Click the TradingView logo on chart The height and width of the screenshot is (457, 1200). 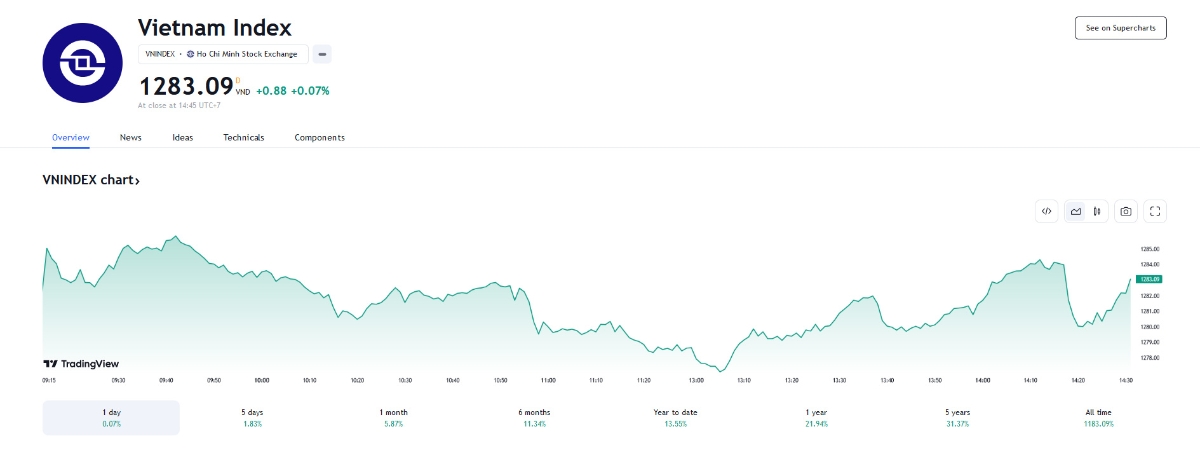[81, 364]
